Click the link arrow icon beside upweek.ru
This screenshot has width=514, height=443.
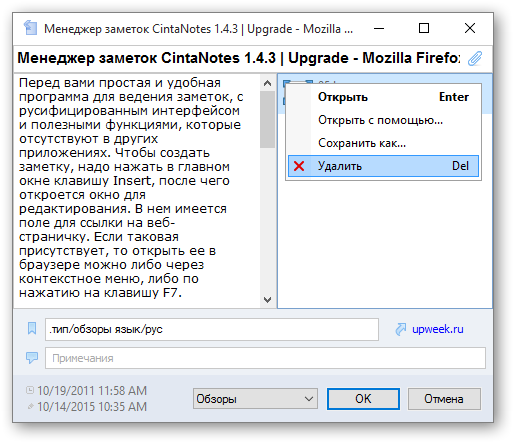tap(401, 329)
